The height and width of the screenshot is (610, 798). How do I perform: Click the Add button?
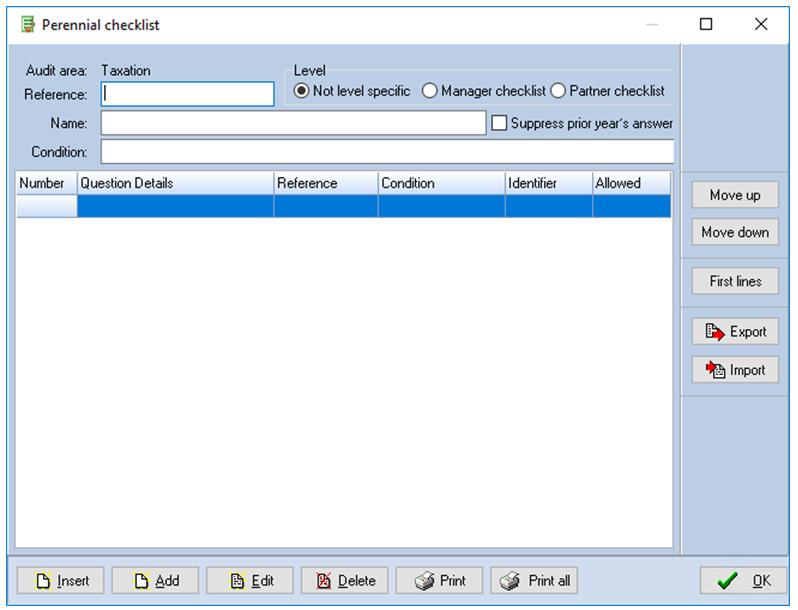coord(155,580)
